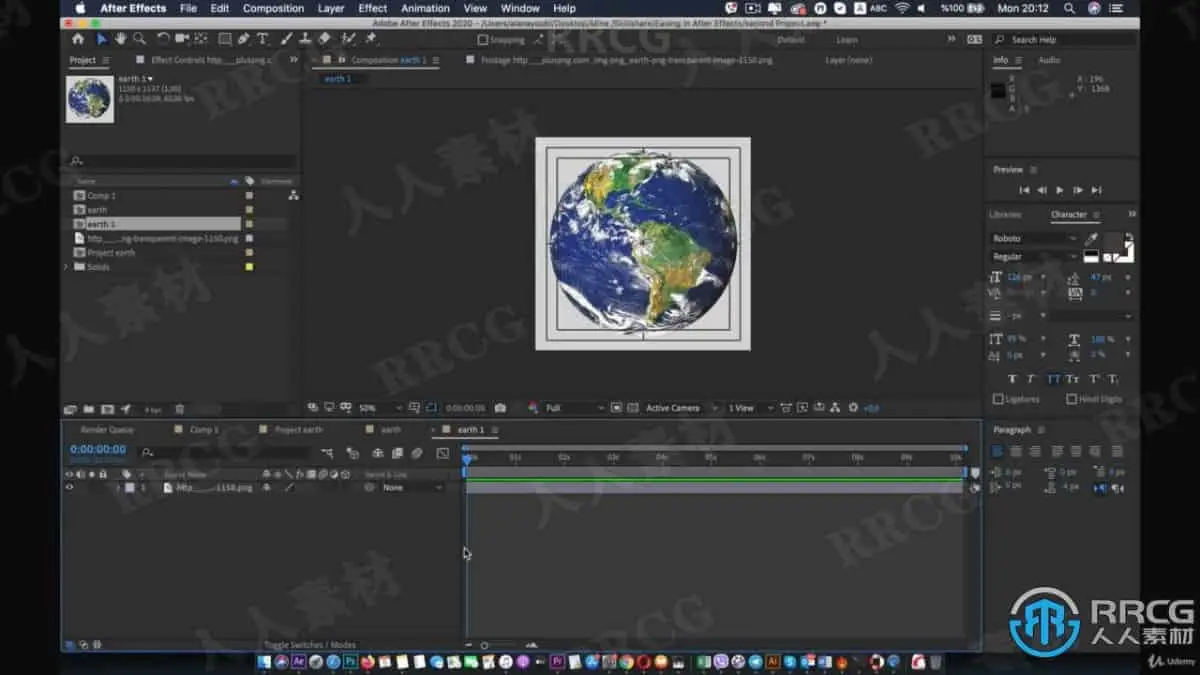The height and width of the screenshot is (675, 1200).
Task: Switch to the Audio panel tab
Action: coord(1049,60)
